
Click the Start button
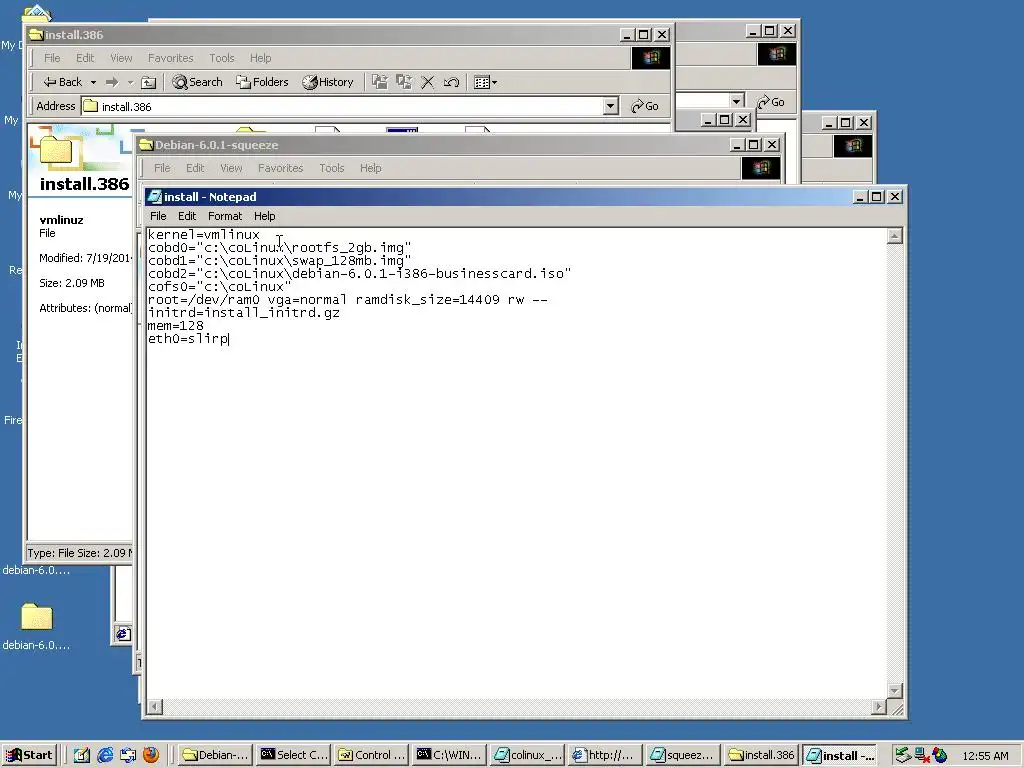point(29,755)
